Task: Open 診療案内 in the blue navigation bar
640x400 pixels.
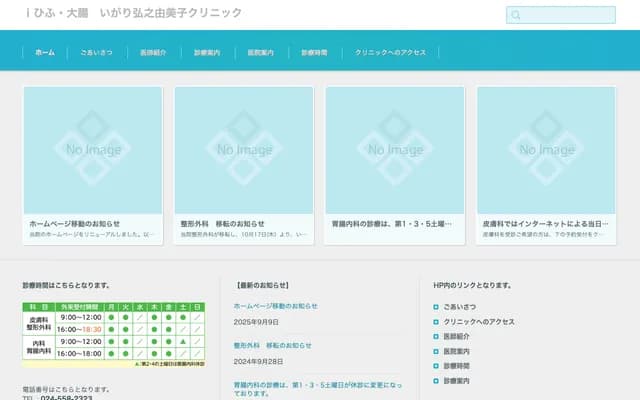Action: tap(207, 53)
